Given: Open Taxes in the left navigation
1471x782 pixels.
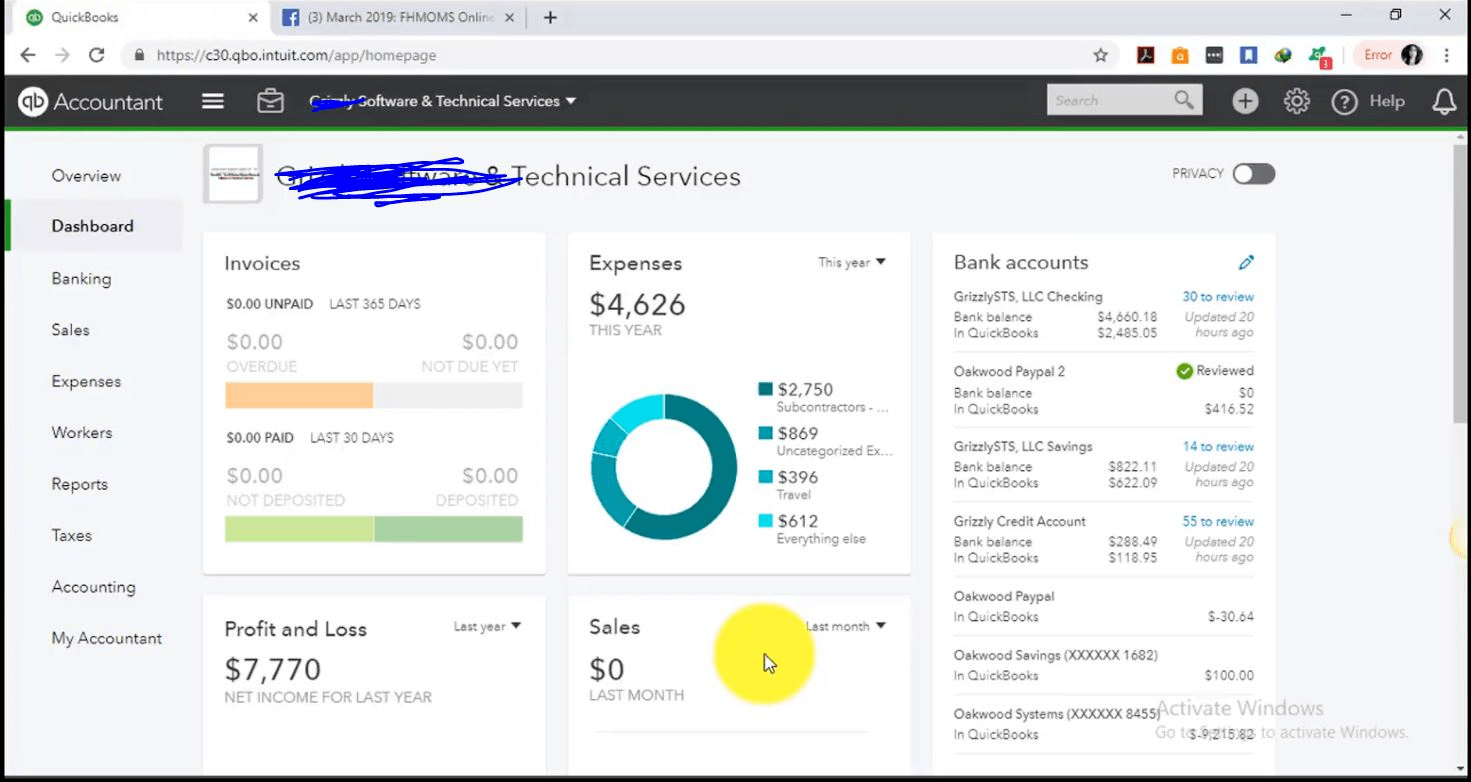Looking at the screenshot, I should 71,536.
